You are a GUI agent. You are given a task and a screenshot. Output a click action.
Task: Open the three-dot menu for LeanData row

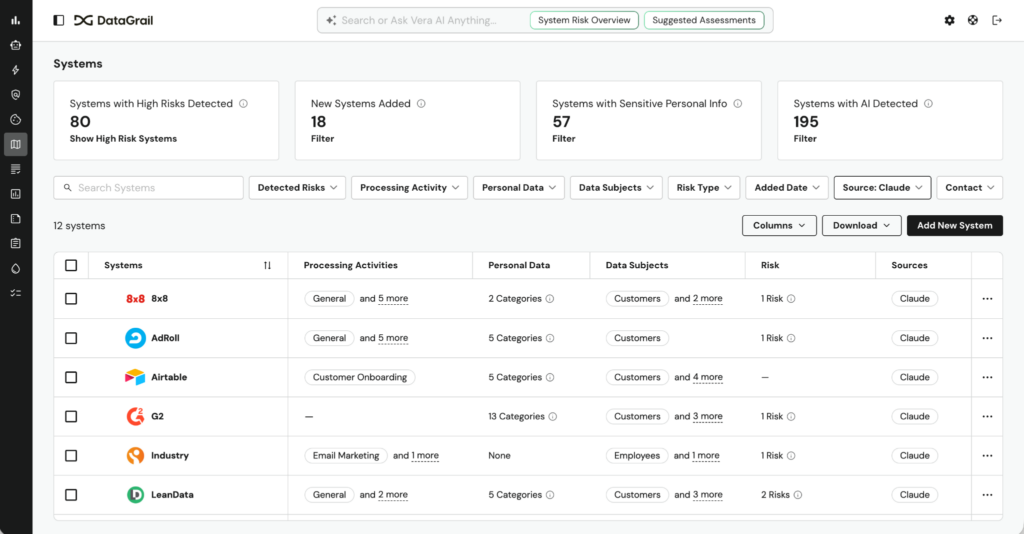click(x=987, y=495)
